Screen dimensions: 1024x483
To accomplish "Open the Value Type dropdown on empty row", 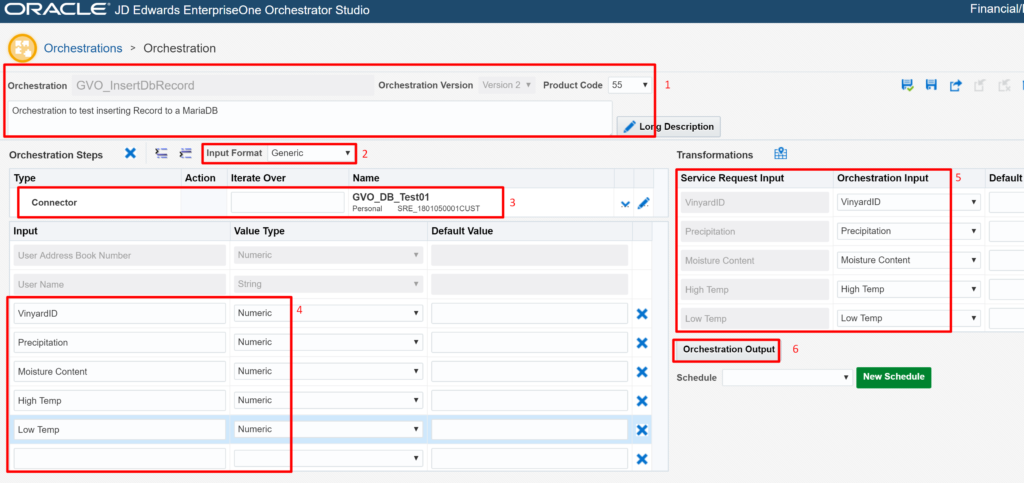I will (328, 458).
